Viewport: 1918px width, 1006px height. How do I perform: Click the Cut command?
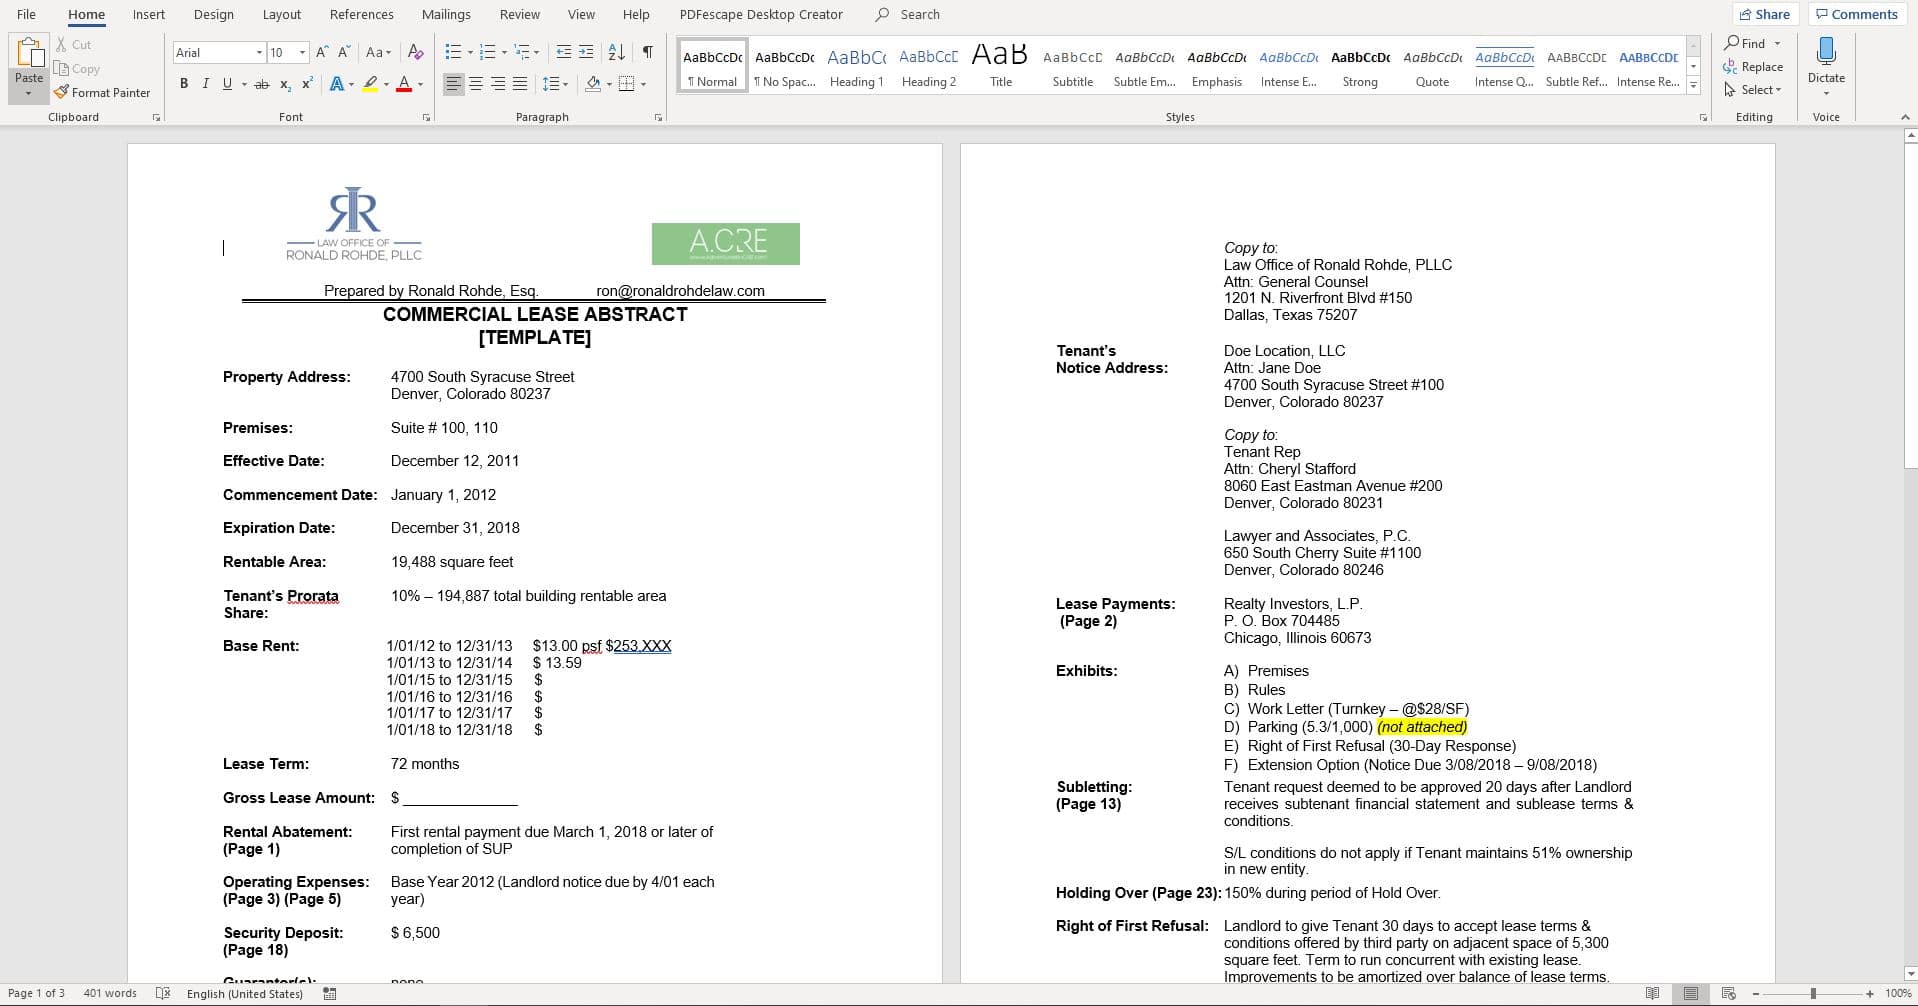pyautogui.click(x=73, y=45)
